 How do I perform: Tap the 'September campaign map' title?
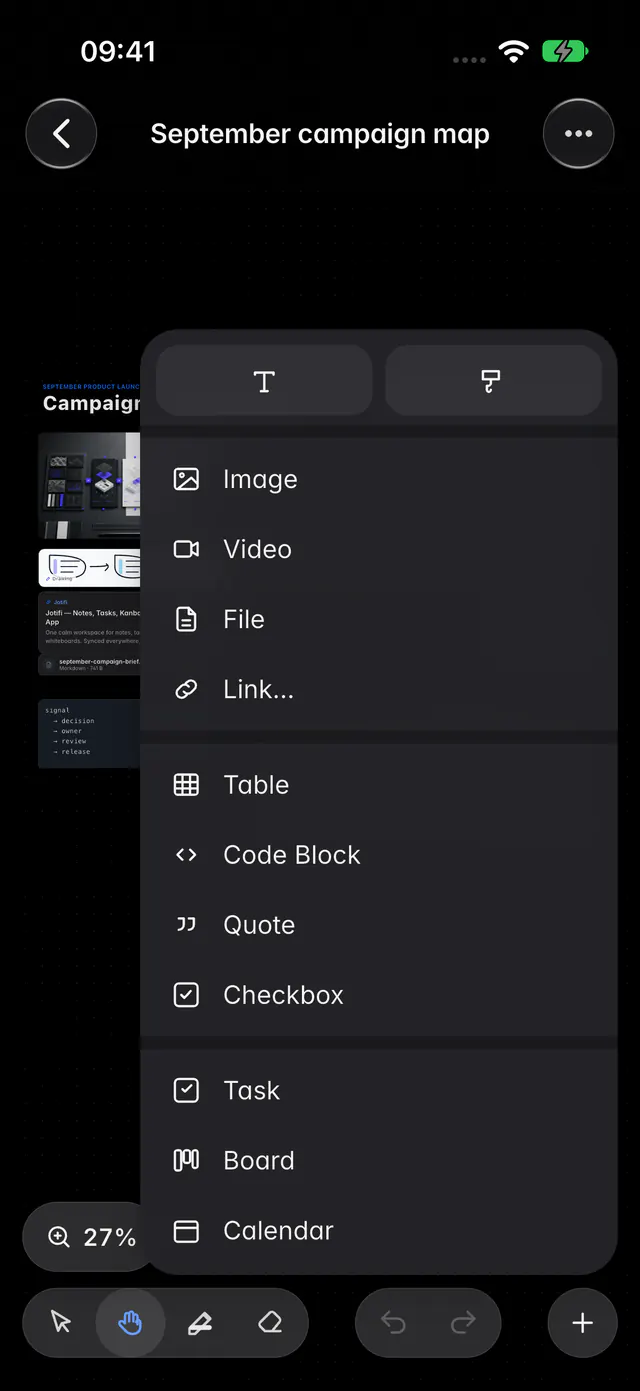coord(320,134)
